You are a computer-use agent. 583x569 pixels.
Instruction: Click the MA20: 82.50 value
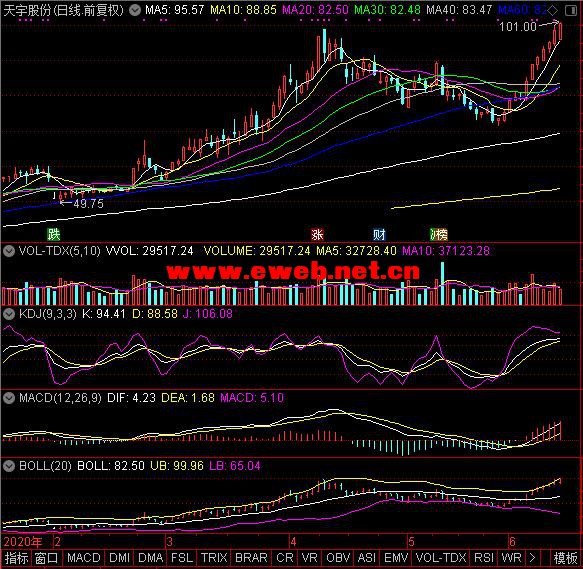[315, 10]
